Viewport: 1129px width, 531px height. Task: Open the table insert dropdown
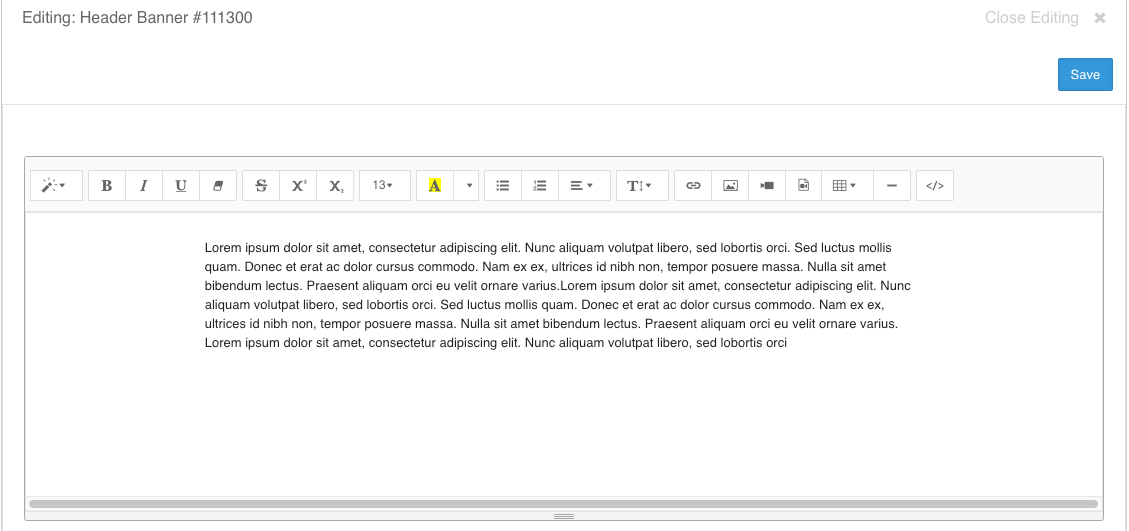click(x=847, y=186)
